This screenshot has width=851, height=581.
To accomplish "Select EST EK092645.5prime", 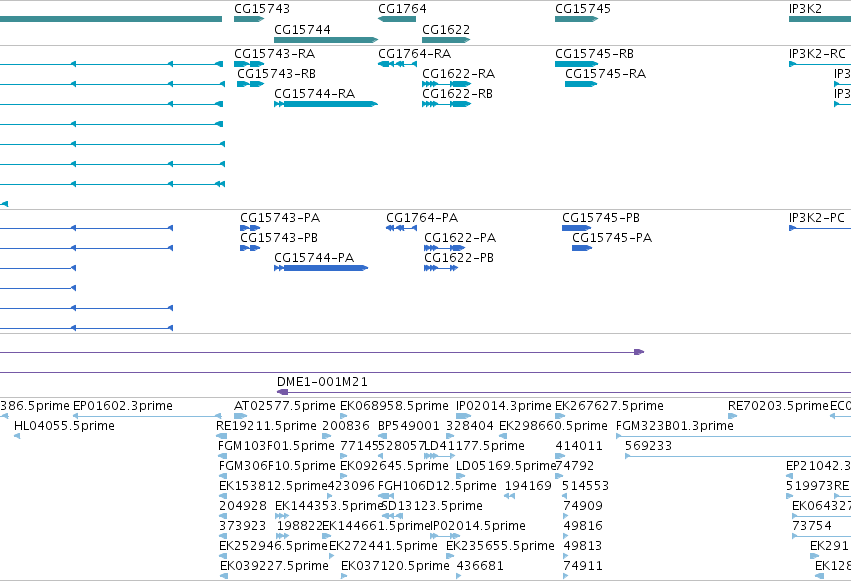I will click(344, 476).
